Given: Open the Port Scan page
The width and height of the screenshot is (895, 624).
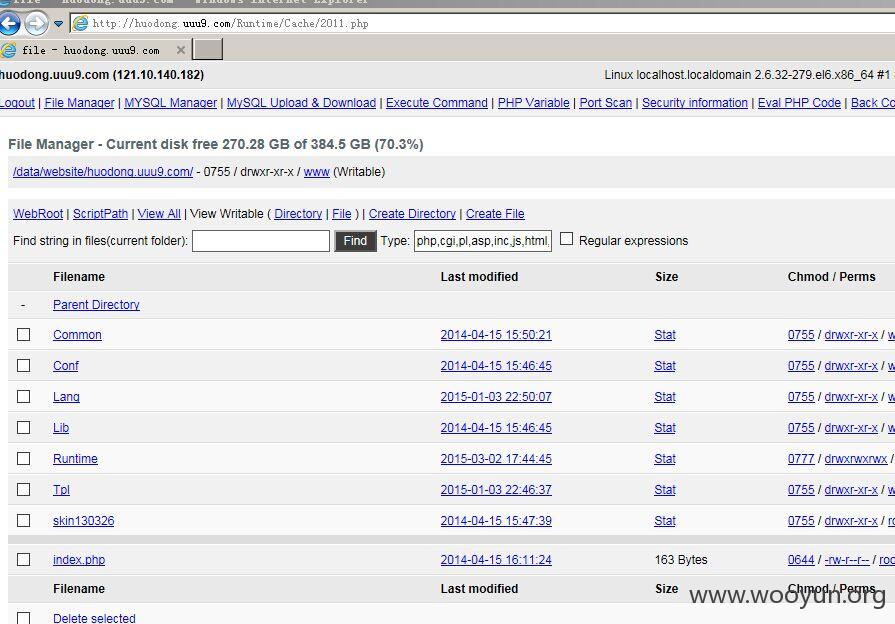Looking at the screenshot, I should [x=606, y=103].
